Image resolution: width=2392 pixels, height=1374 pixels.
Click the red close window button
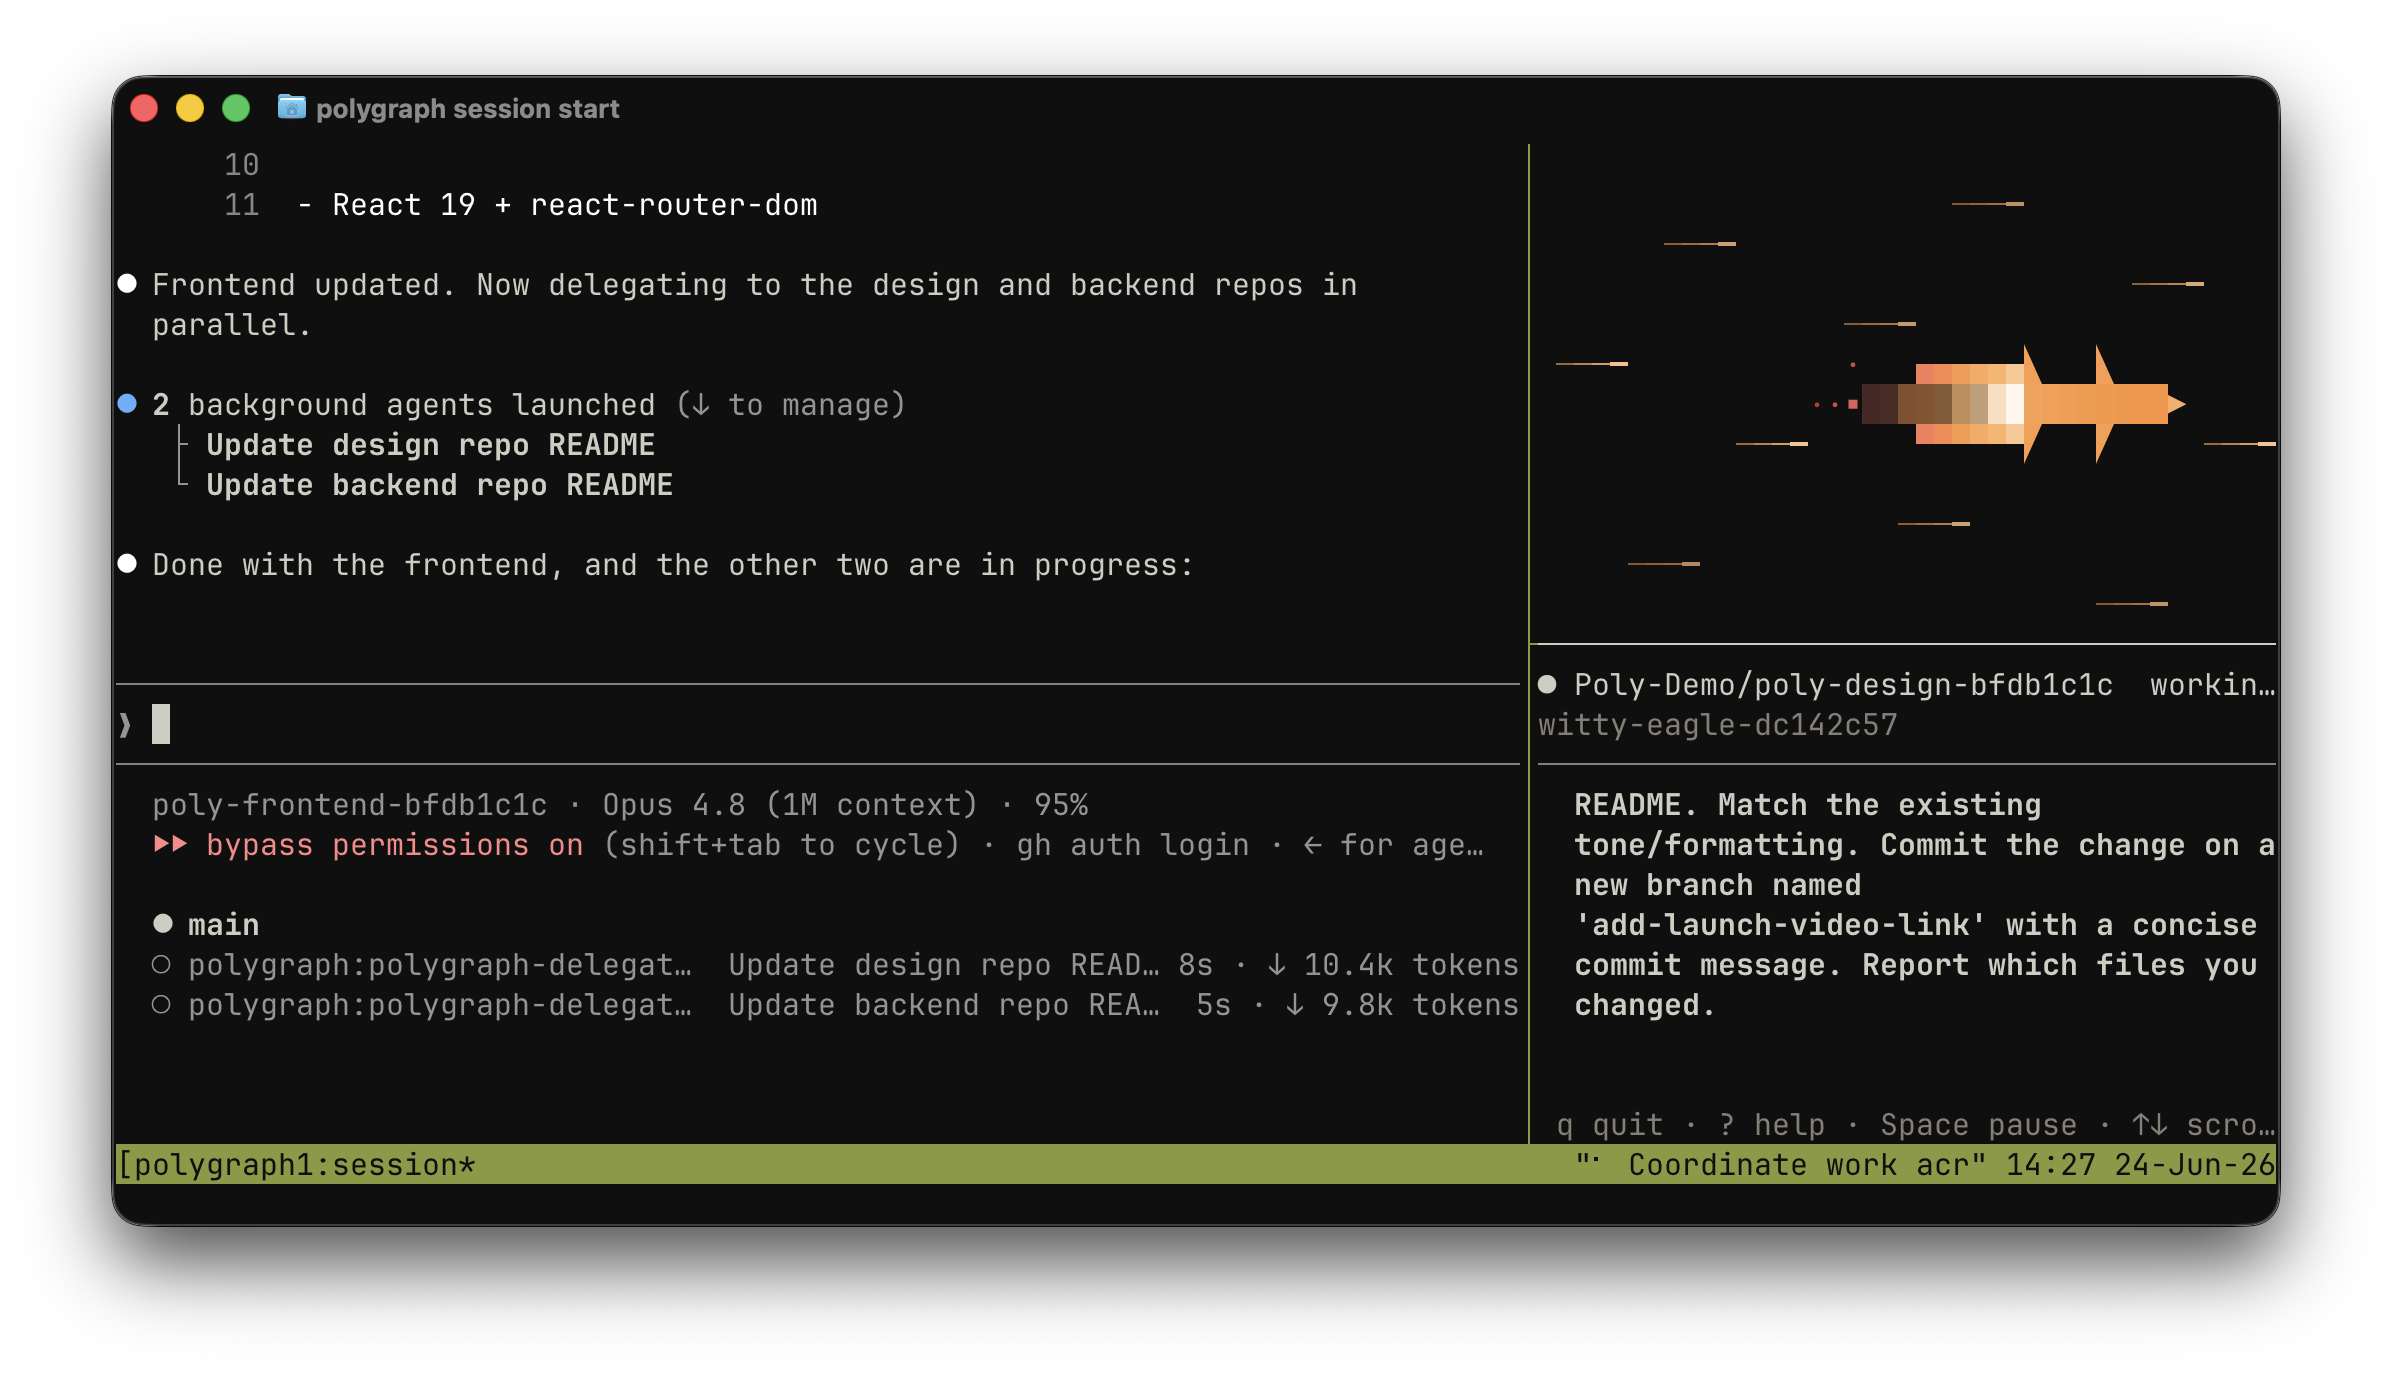pos(145,108)
